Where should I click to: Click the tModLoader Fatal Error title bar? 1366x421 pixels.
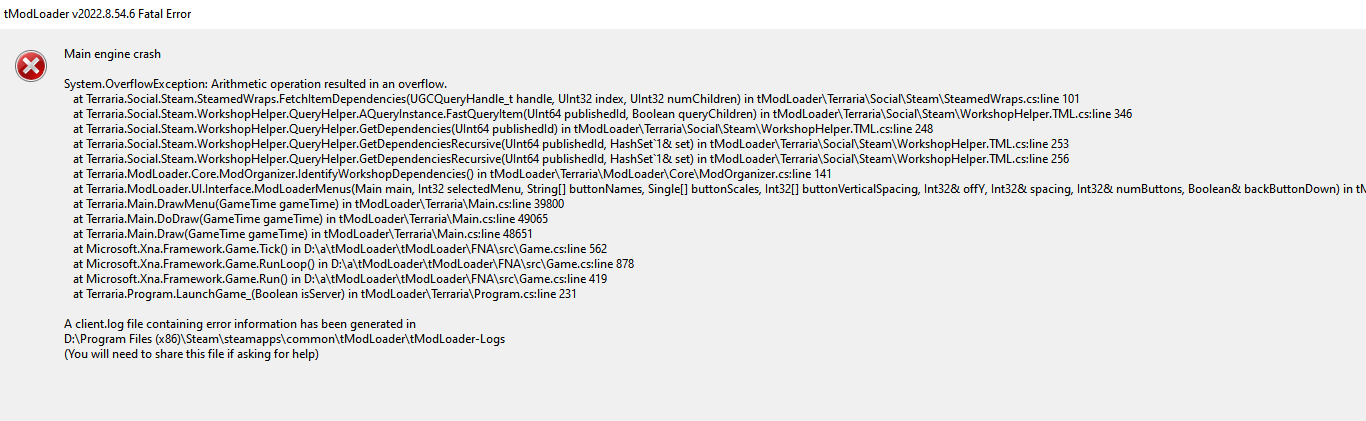[x=98, y=14]
